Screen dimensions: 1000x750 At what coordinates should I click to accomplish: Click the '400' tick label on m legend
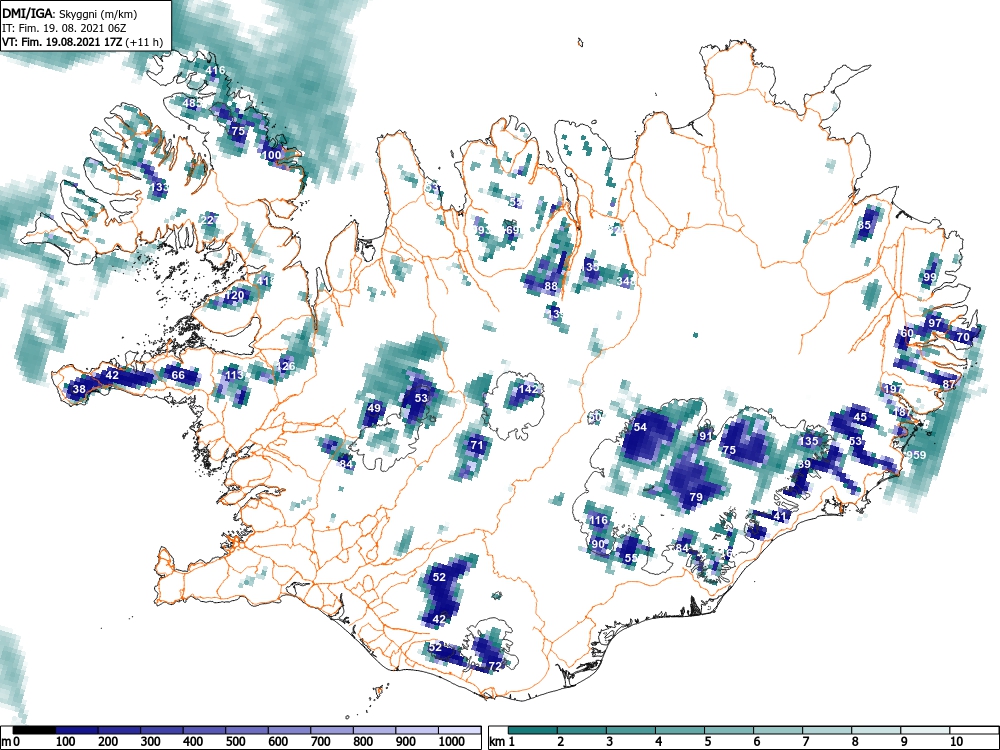[x=193, y=742]
